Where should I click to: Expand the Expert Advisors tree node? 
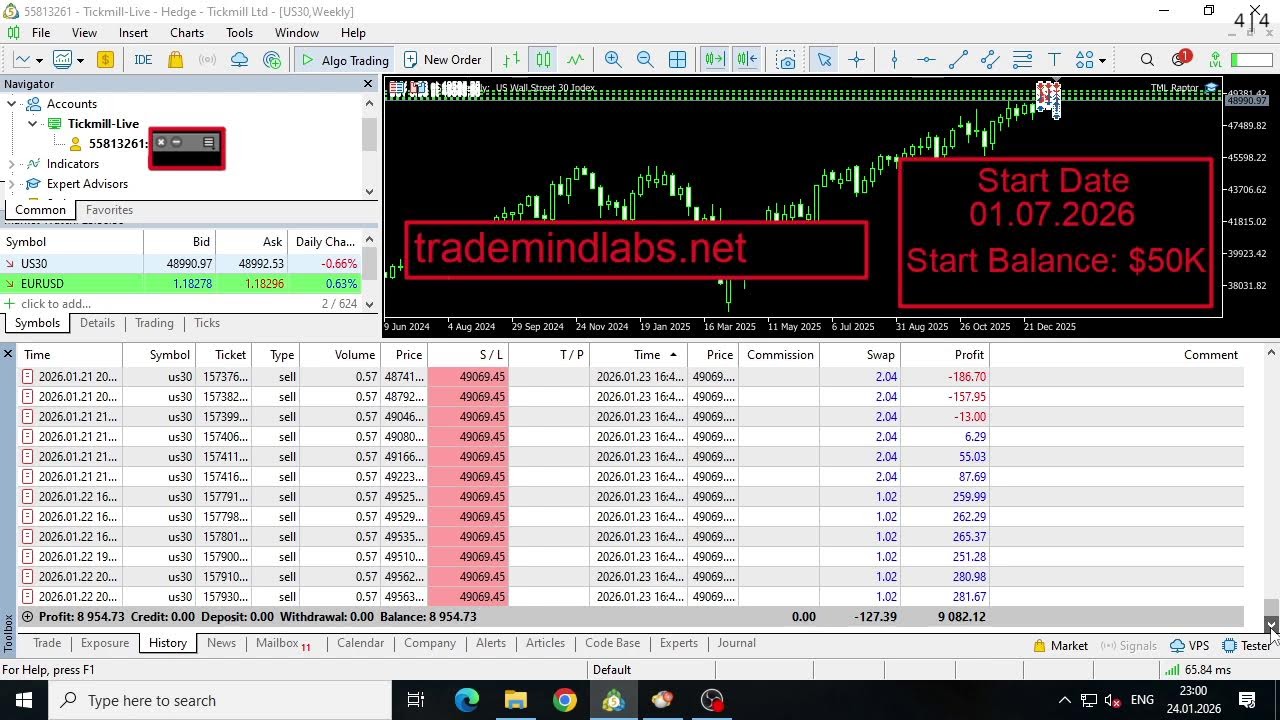pyautogui.click(x=12, y=184)
